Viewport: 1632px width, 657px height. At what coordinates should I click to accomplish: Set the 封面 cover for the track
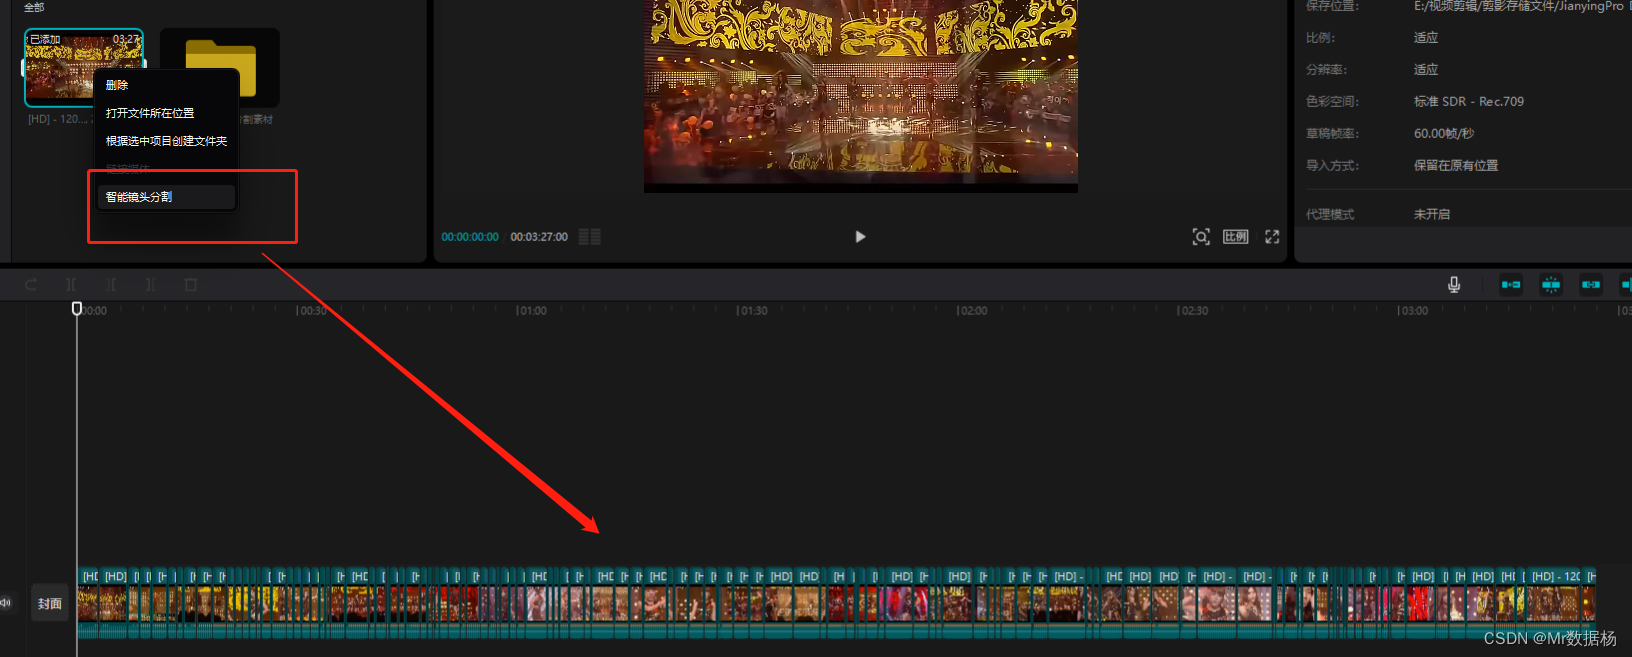(x=50, y=604)
